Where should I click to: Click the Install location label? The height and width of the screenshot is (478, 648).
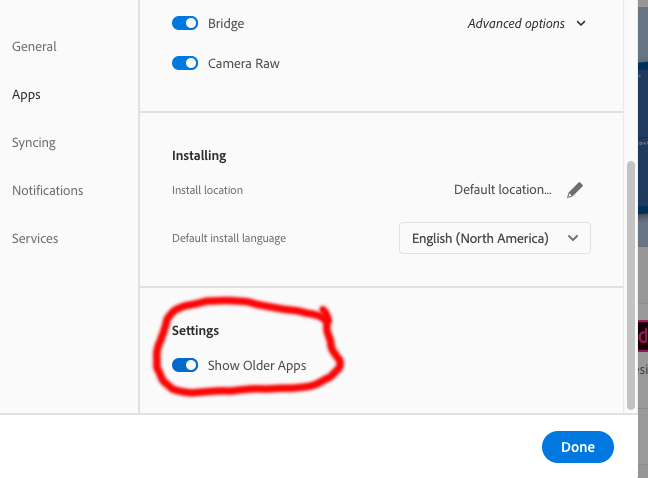click(x=207, y=190)
